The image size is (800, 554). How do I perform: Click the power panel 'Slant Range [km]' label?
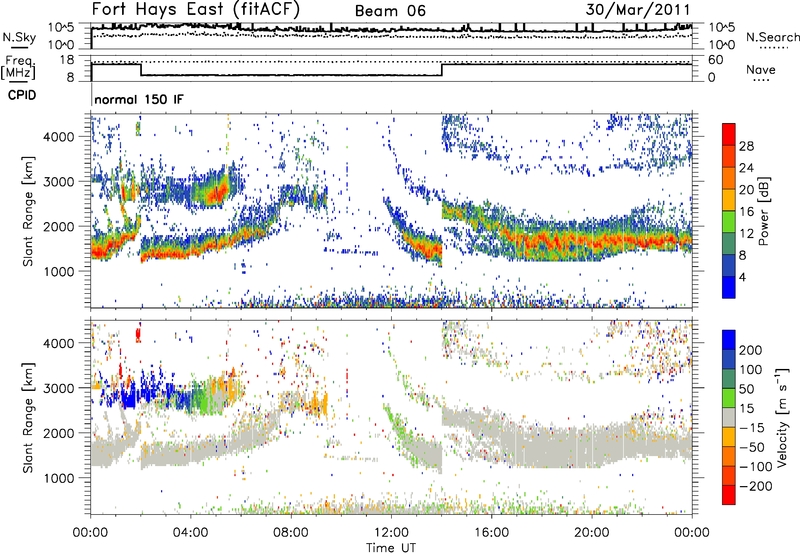click(28, 211)
